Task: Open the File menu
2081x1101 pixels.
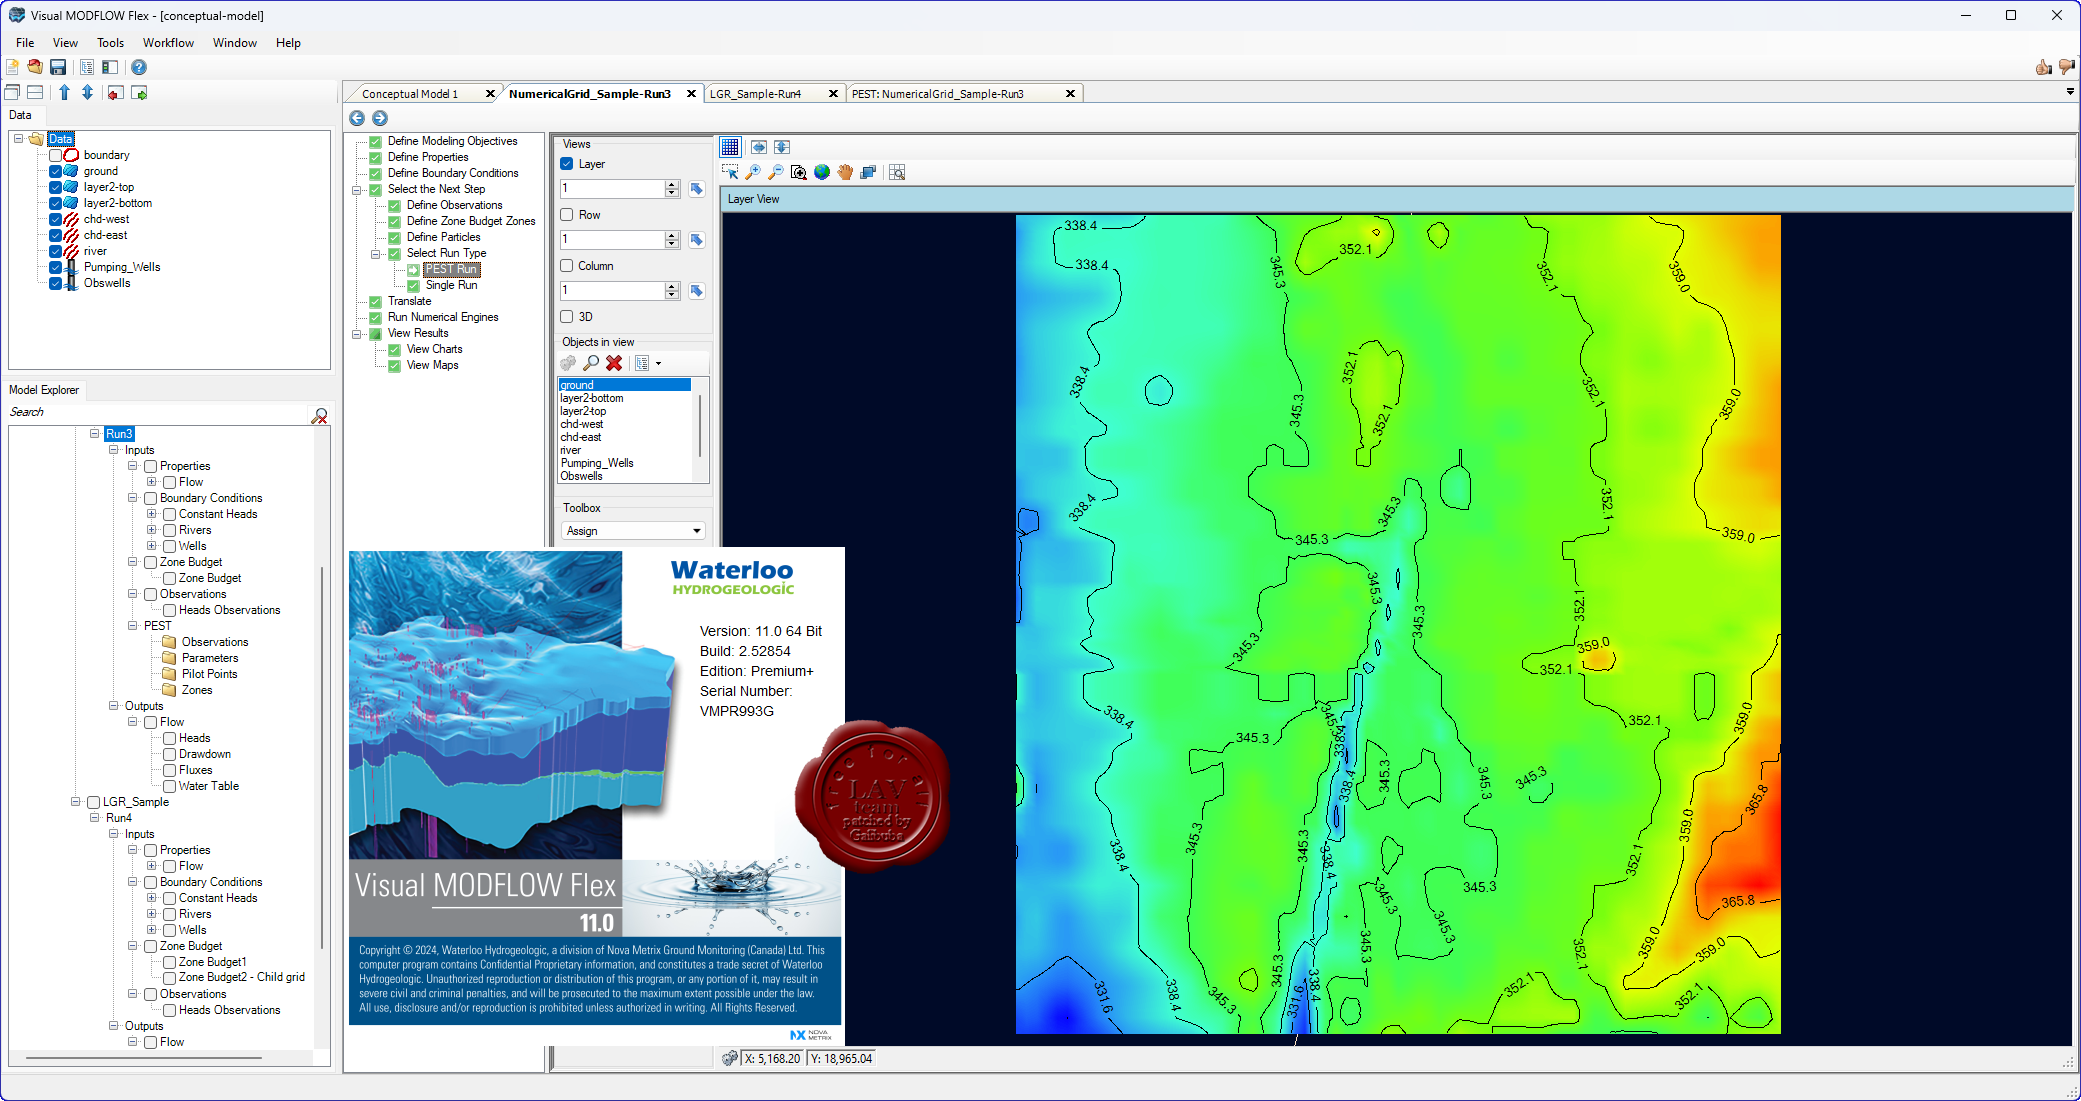Action: pos(25,43)
